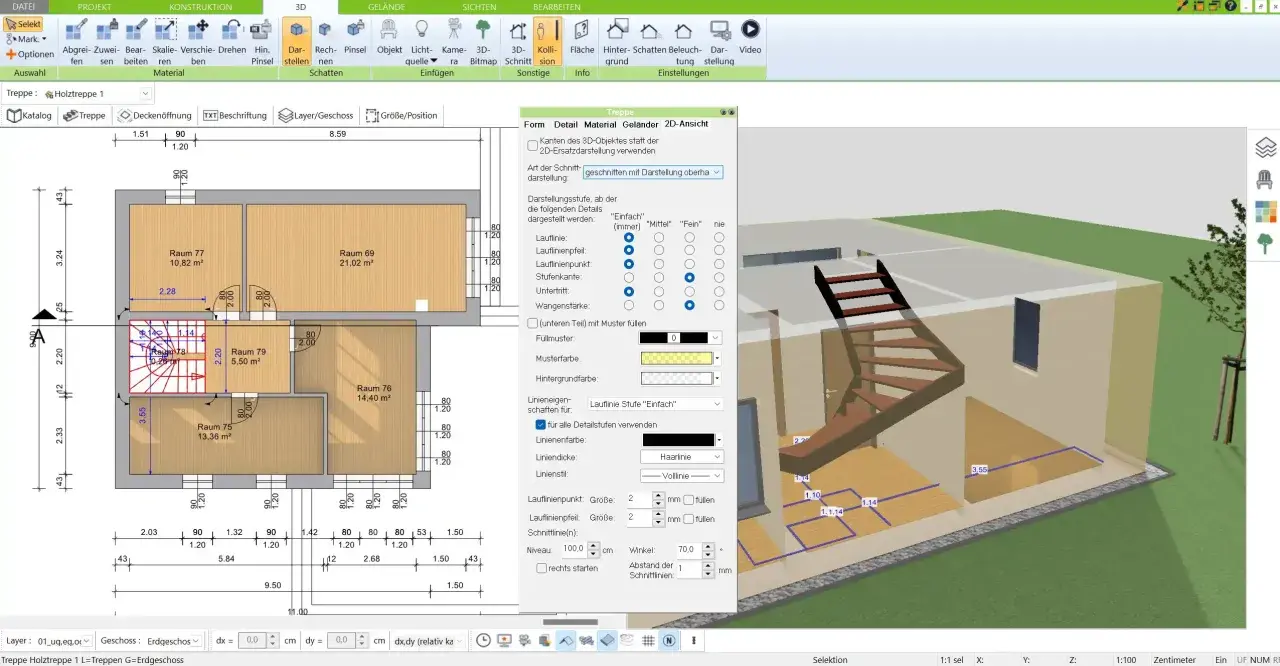Image resolution: width=1280 pixels, height=666 pixels.
Task: Insert a 3D-Bitmap
Action: (x=483, y=42)
